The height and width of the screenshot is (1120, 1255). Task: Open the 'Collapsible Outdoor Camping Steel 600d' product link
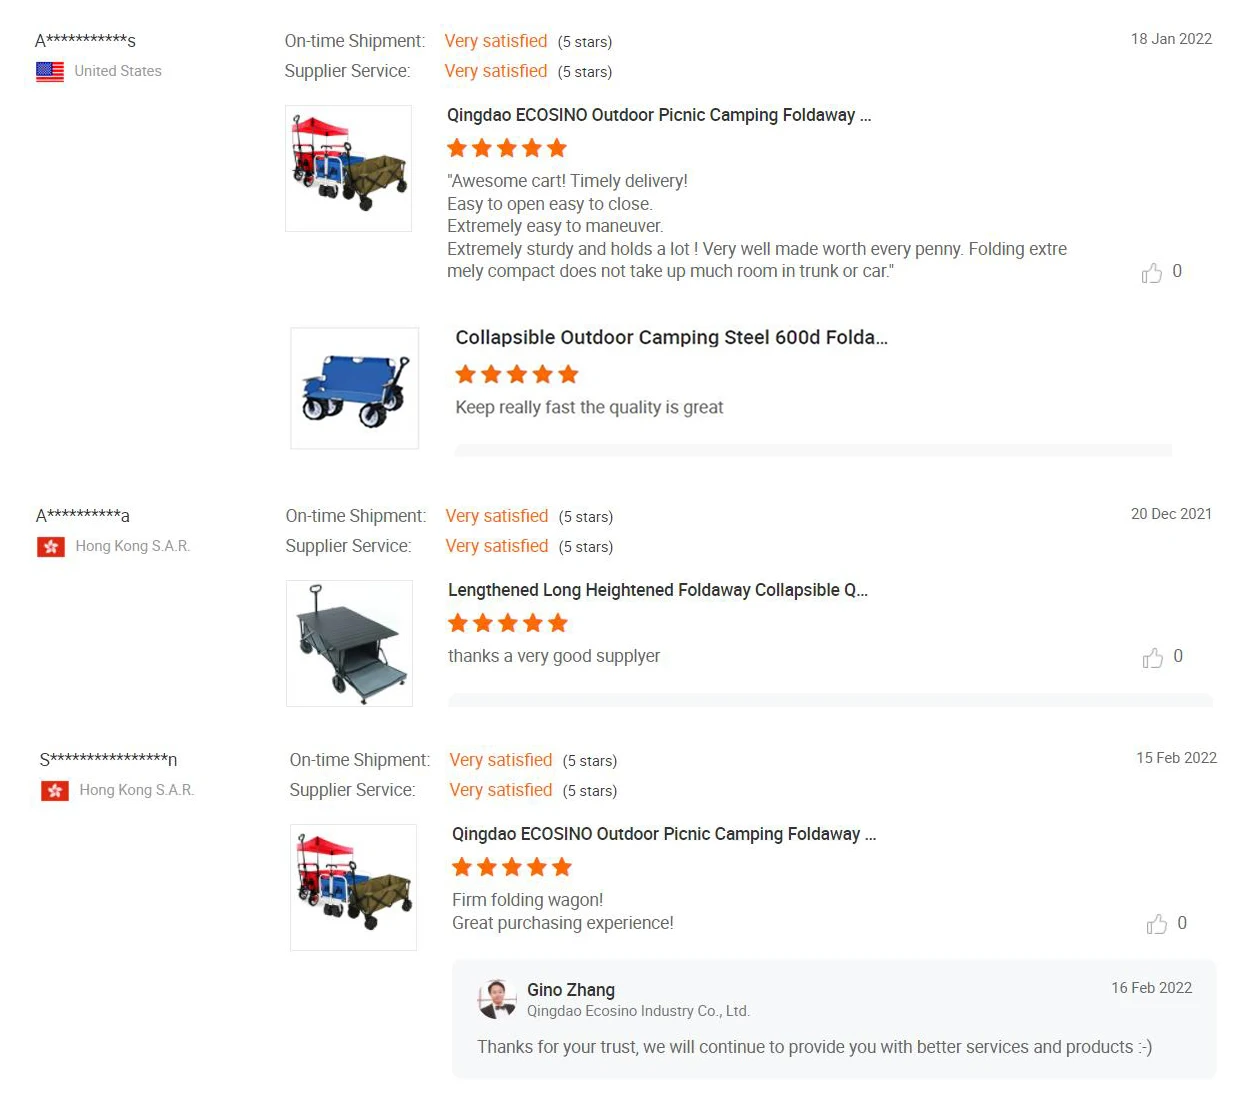tap(671, 337)
